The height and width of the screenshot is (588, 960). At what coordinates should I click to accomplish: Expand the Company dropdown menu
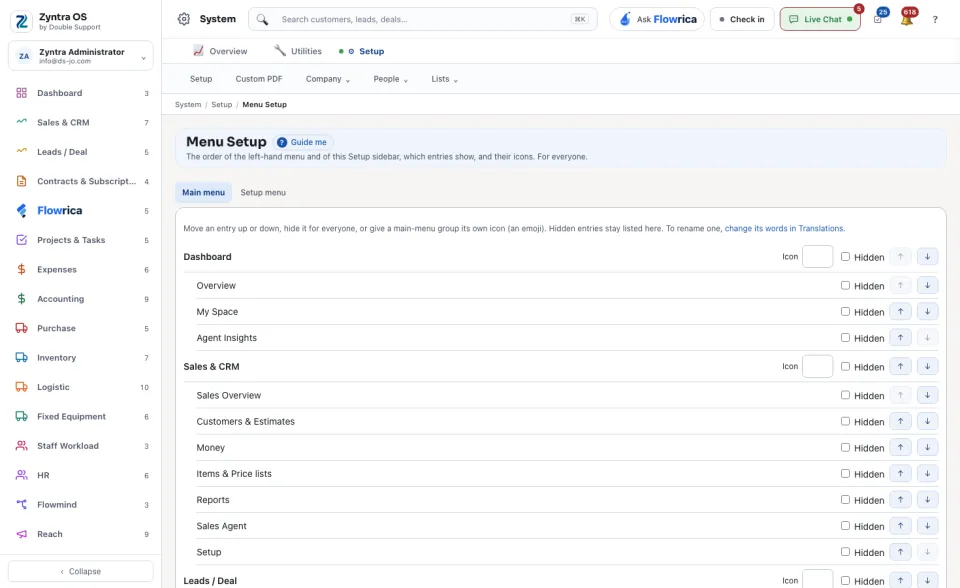328,79
